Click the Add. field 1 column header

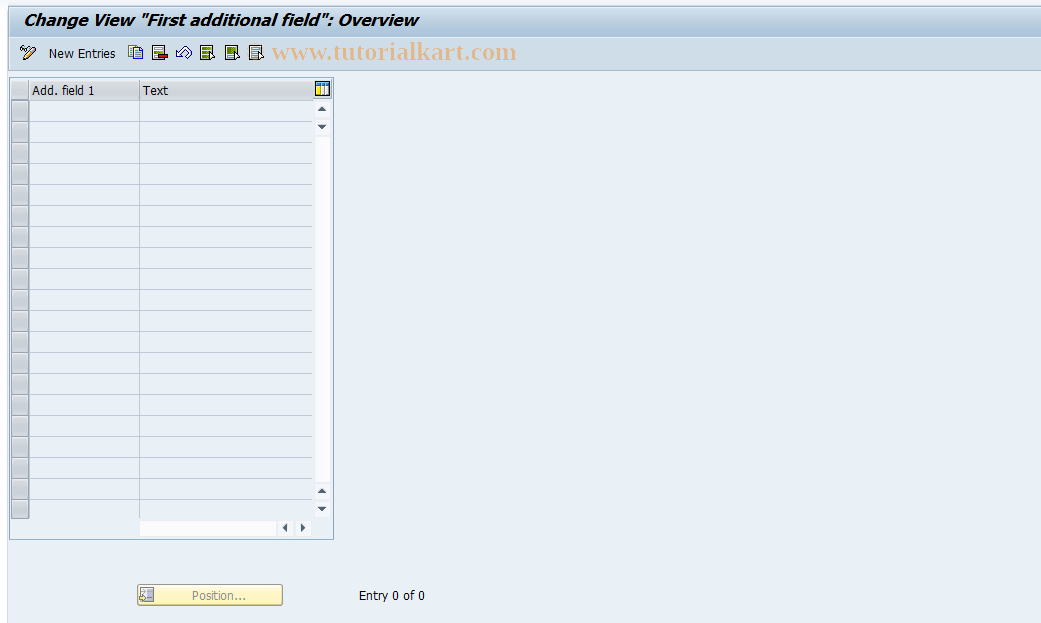(84, 90)
